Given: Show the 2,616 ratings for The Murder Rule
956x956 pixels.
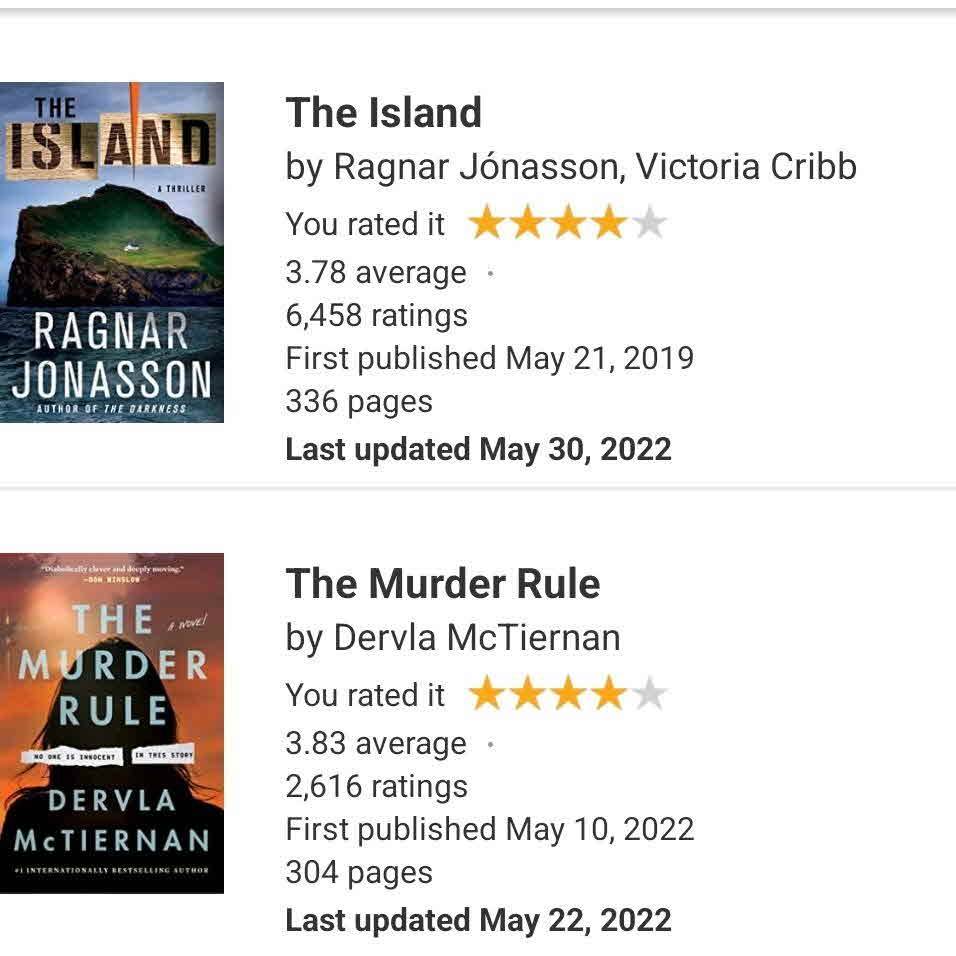Looking at the screenshot, I should point(377,787).
